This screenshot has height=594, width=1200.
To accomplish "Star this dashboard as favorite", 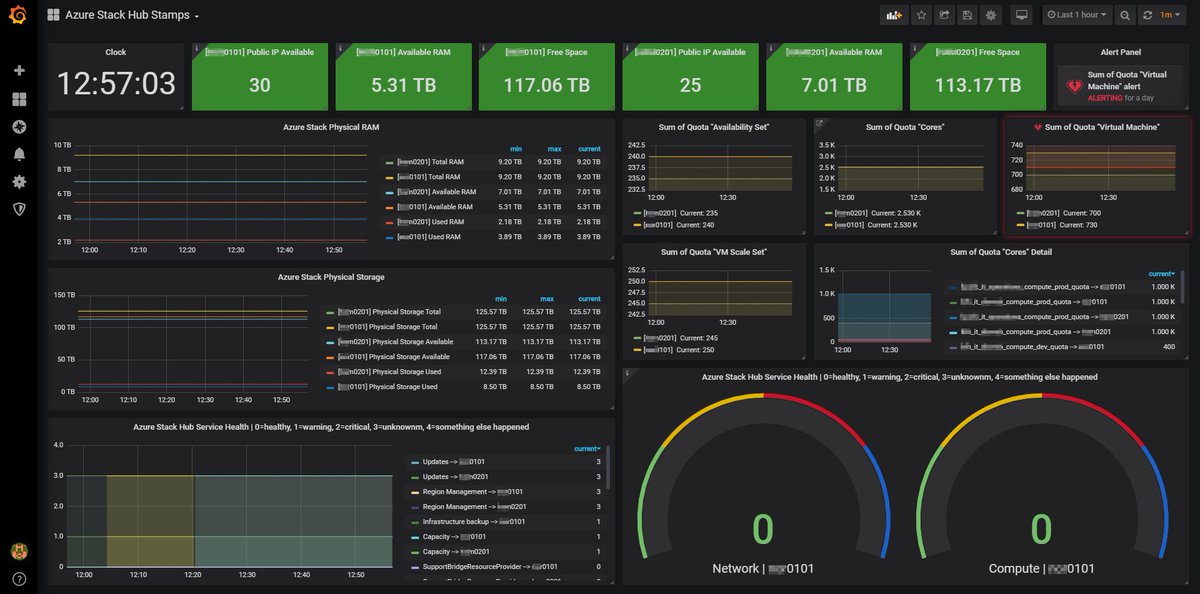I will [921, 15].
